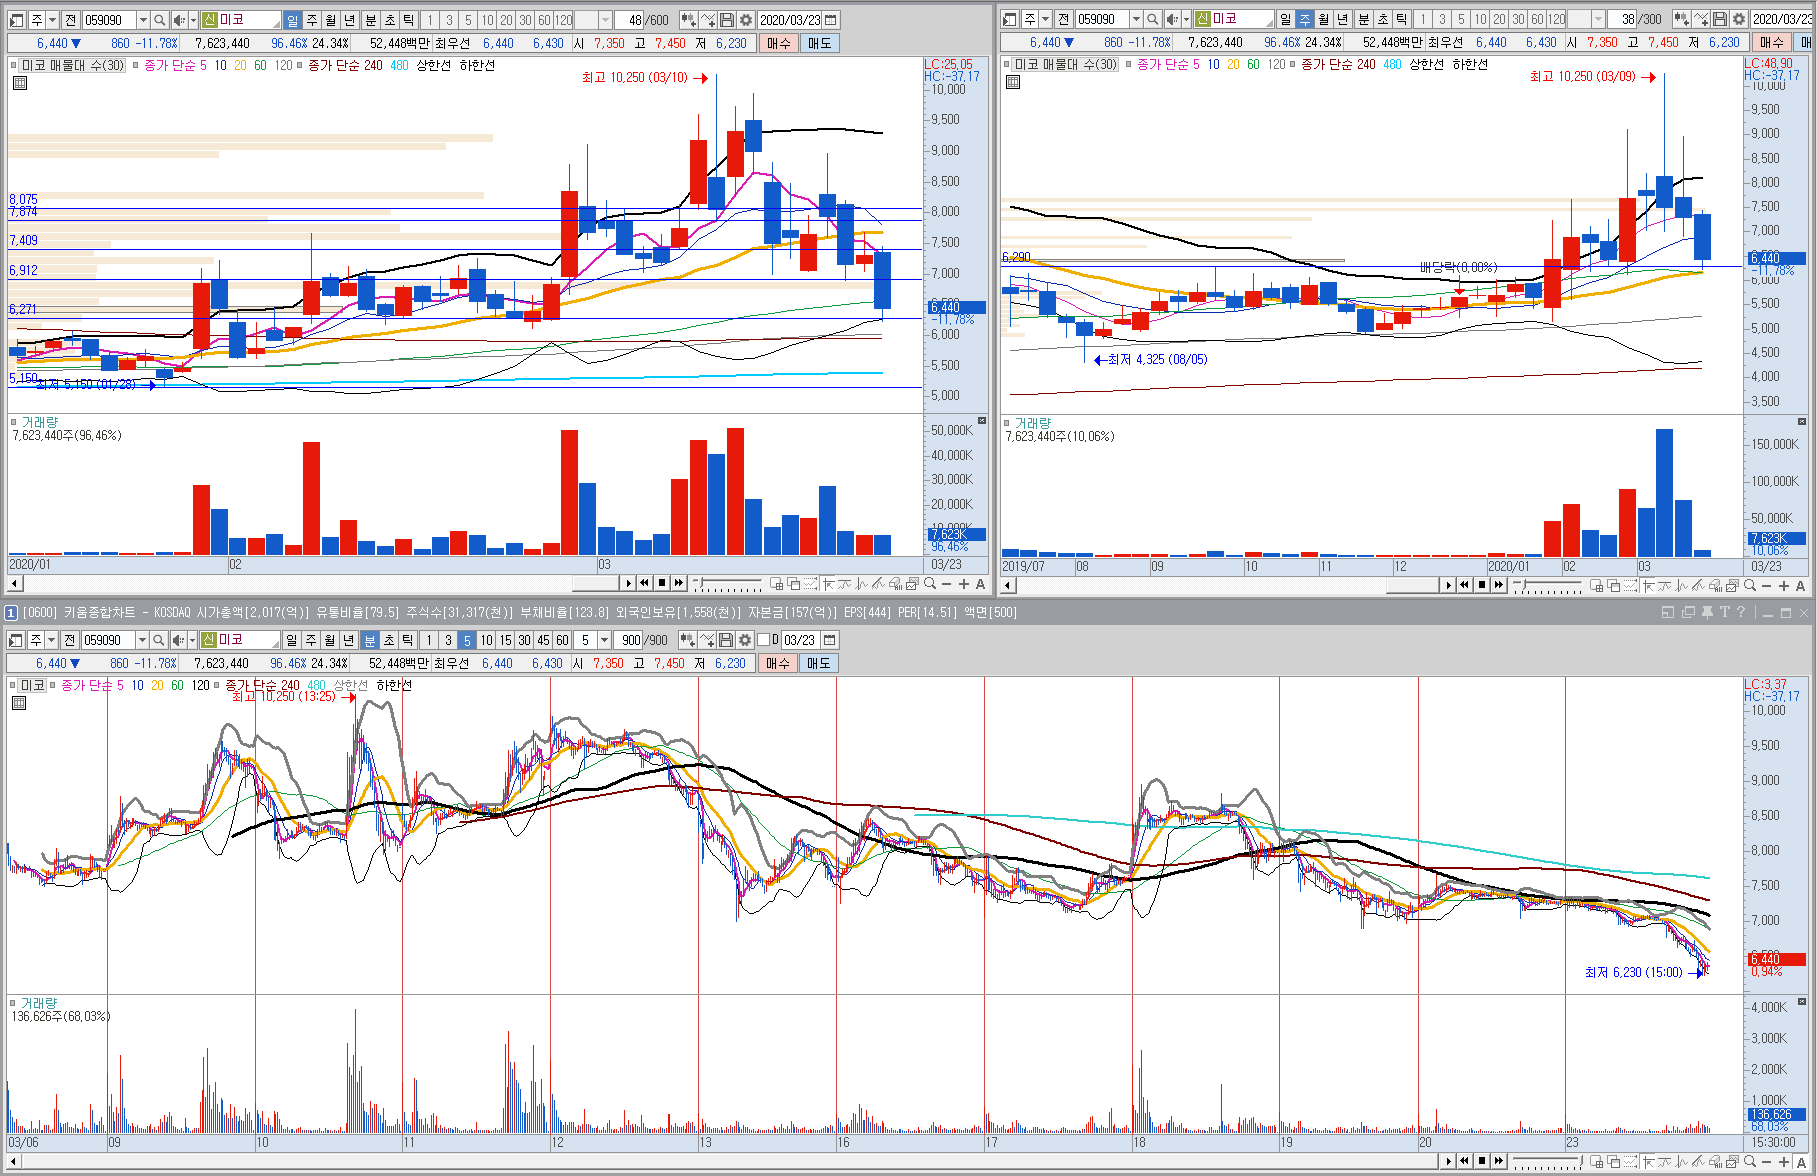Expand the 주 type dropdown arrow in daily chart
The image size is (1817, 1176).
[52, 20]
